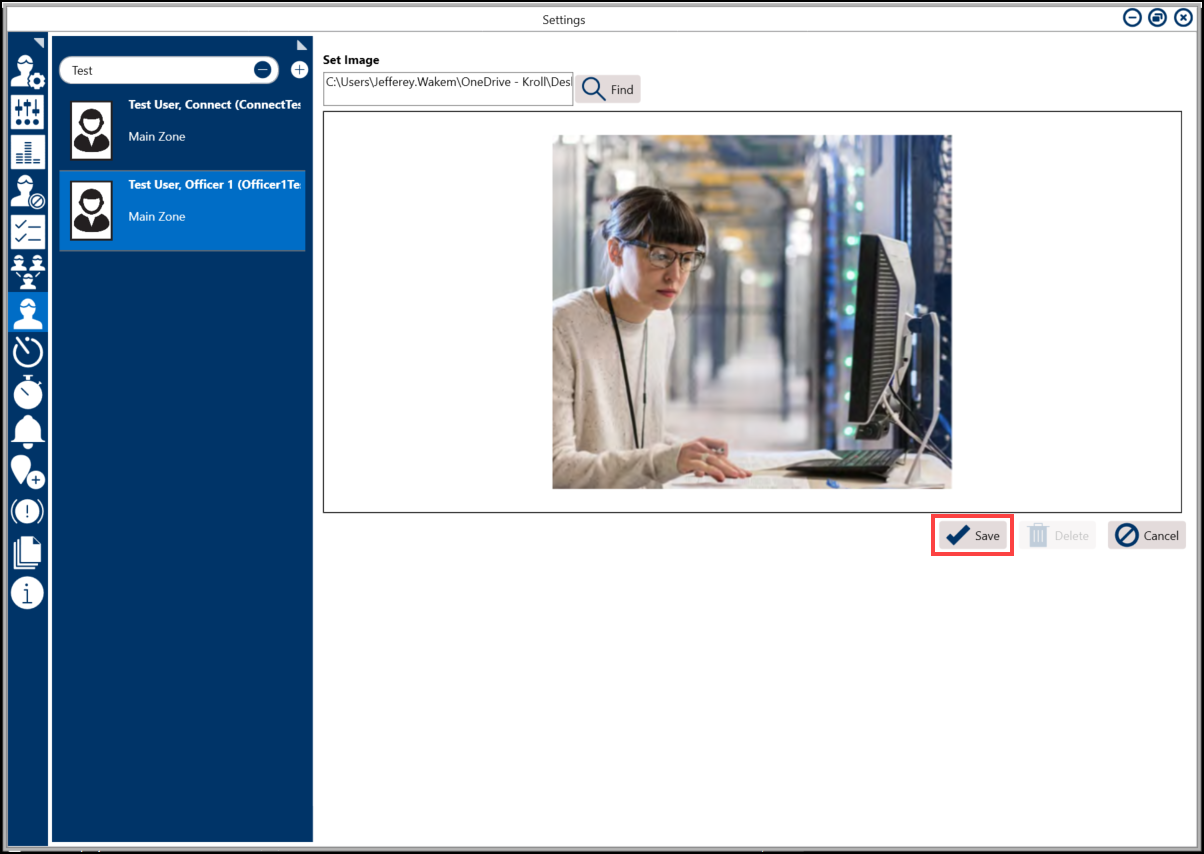The width and height of the screenshot is (1204, 854).
Task: Select Test User, Connect in user list
Action: click(x=182, y=130)
